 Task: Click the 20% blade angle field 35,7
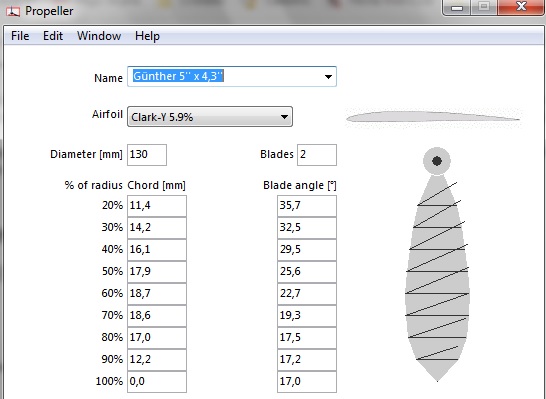307,206
